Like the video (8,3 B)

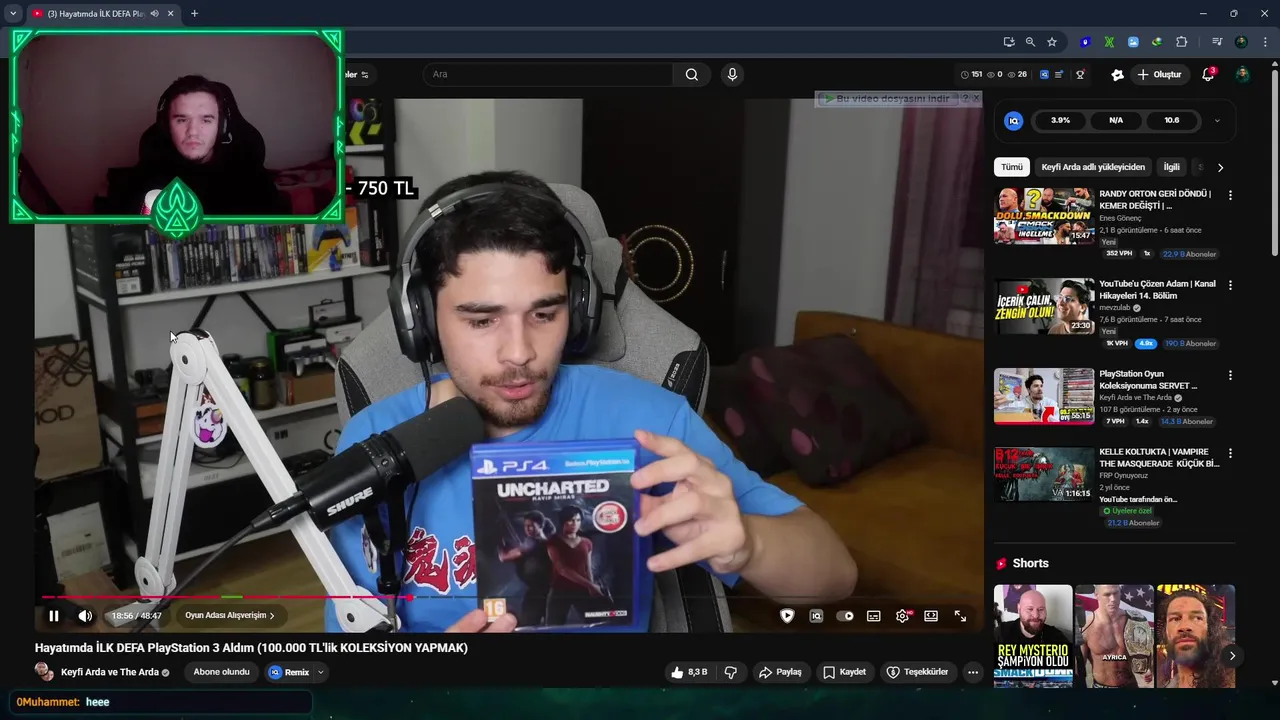click(x=690, y=672)
